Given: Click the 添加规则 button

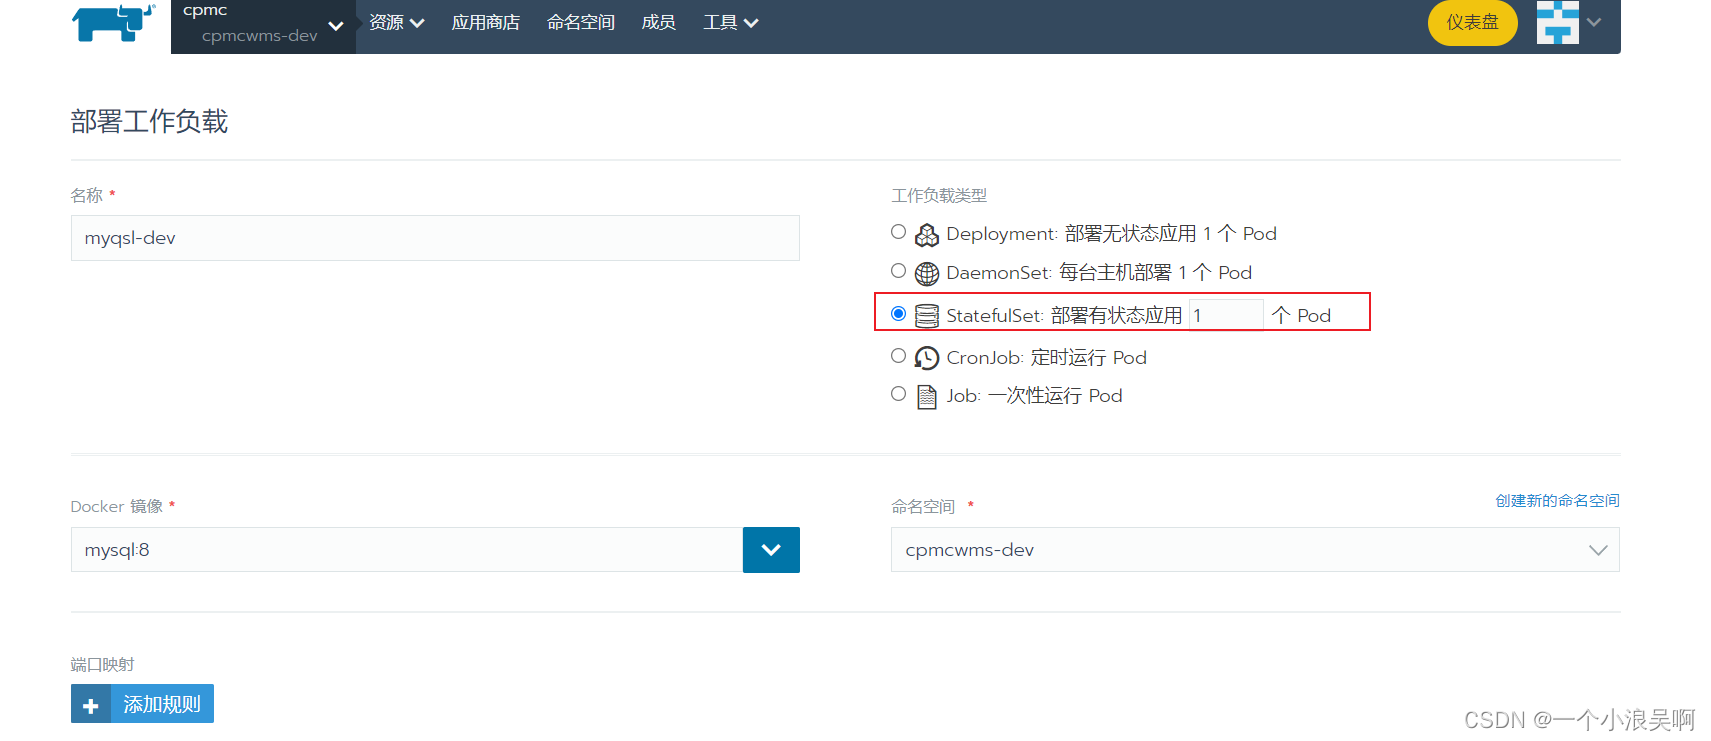Looking at the screenshot, I should [x=142, y=704].
